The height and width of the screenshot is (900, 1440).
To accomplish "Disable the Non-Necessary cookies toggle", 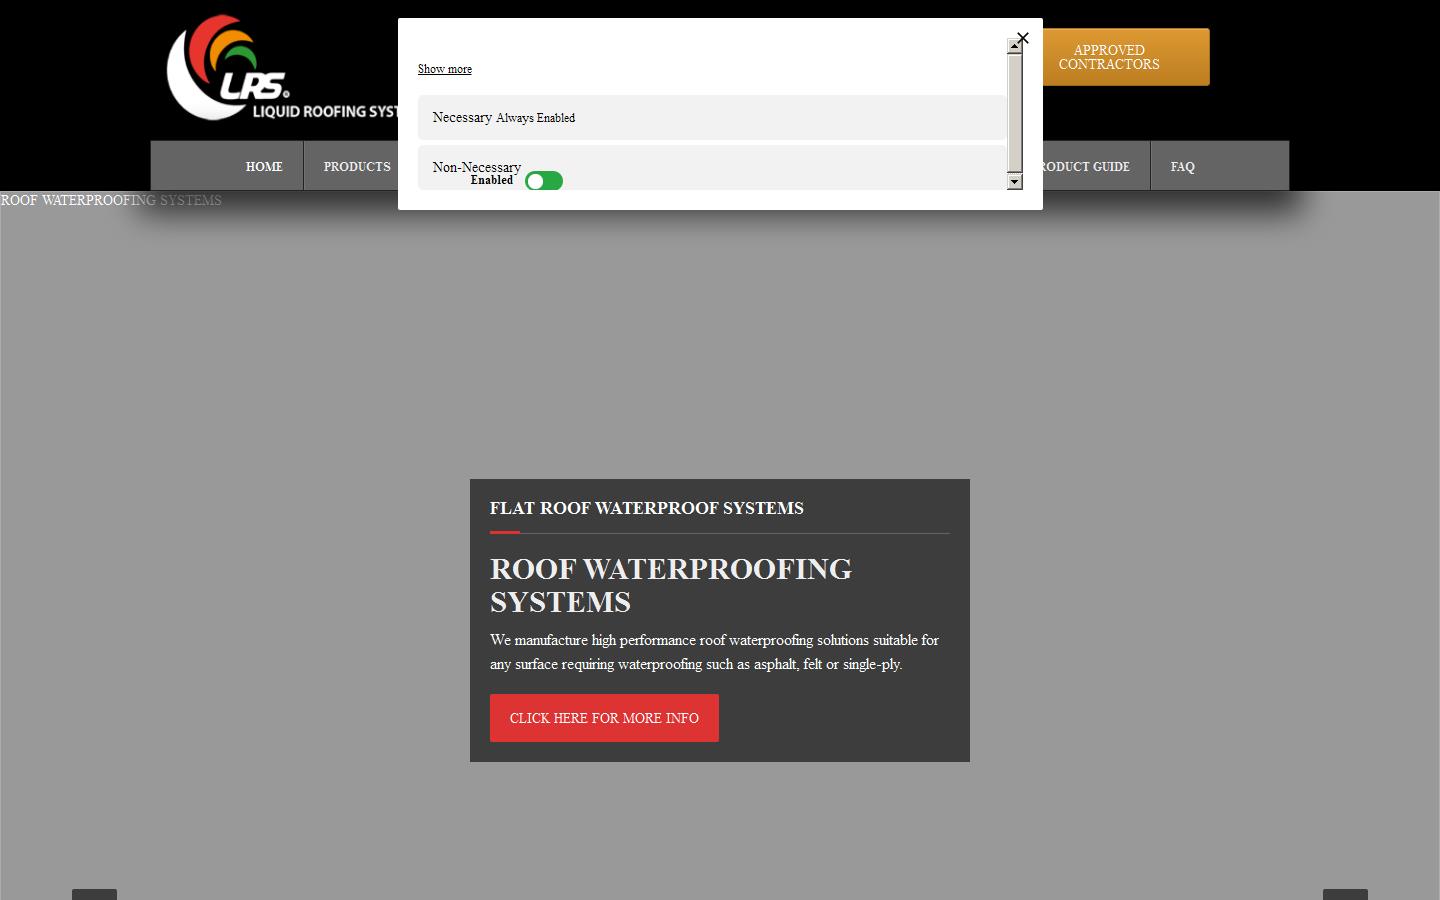I will click(544, 180).
